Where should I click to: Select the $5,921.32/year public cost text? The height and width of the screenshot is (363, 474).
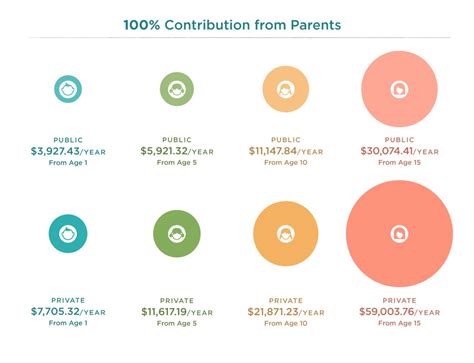(x=177, y=151)
